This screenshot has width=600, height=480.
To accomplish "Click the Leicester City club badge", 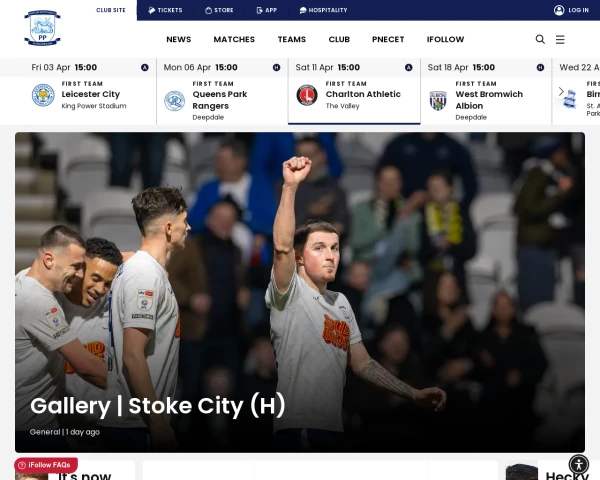I will tap(43, 95).
